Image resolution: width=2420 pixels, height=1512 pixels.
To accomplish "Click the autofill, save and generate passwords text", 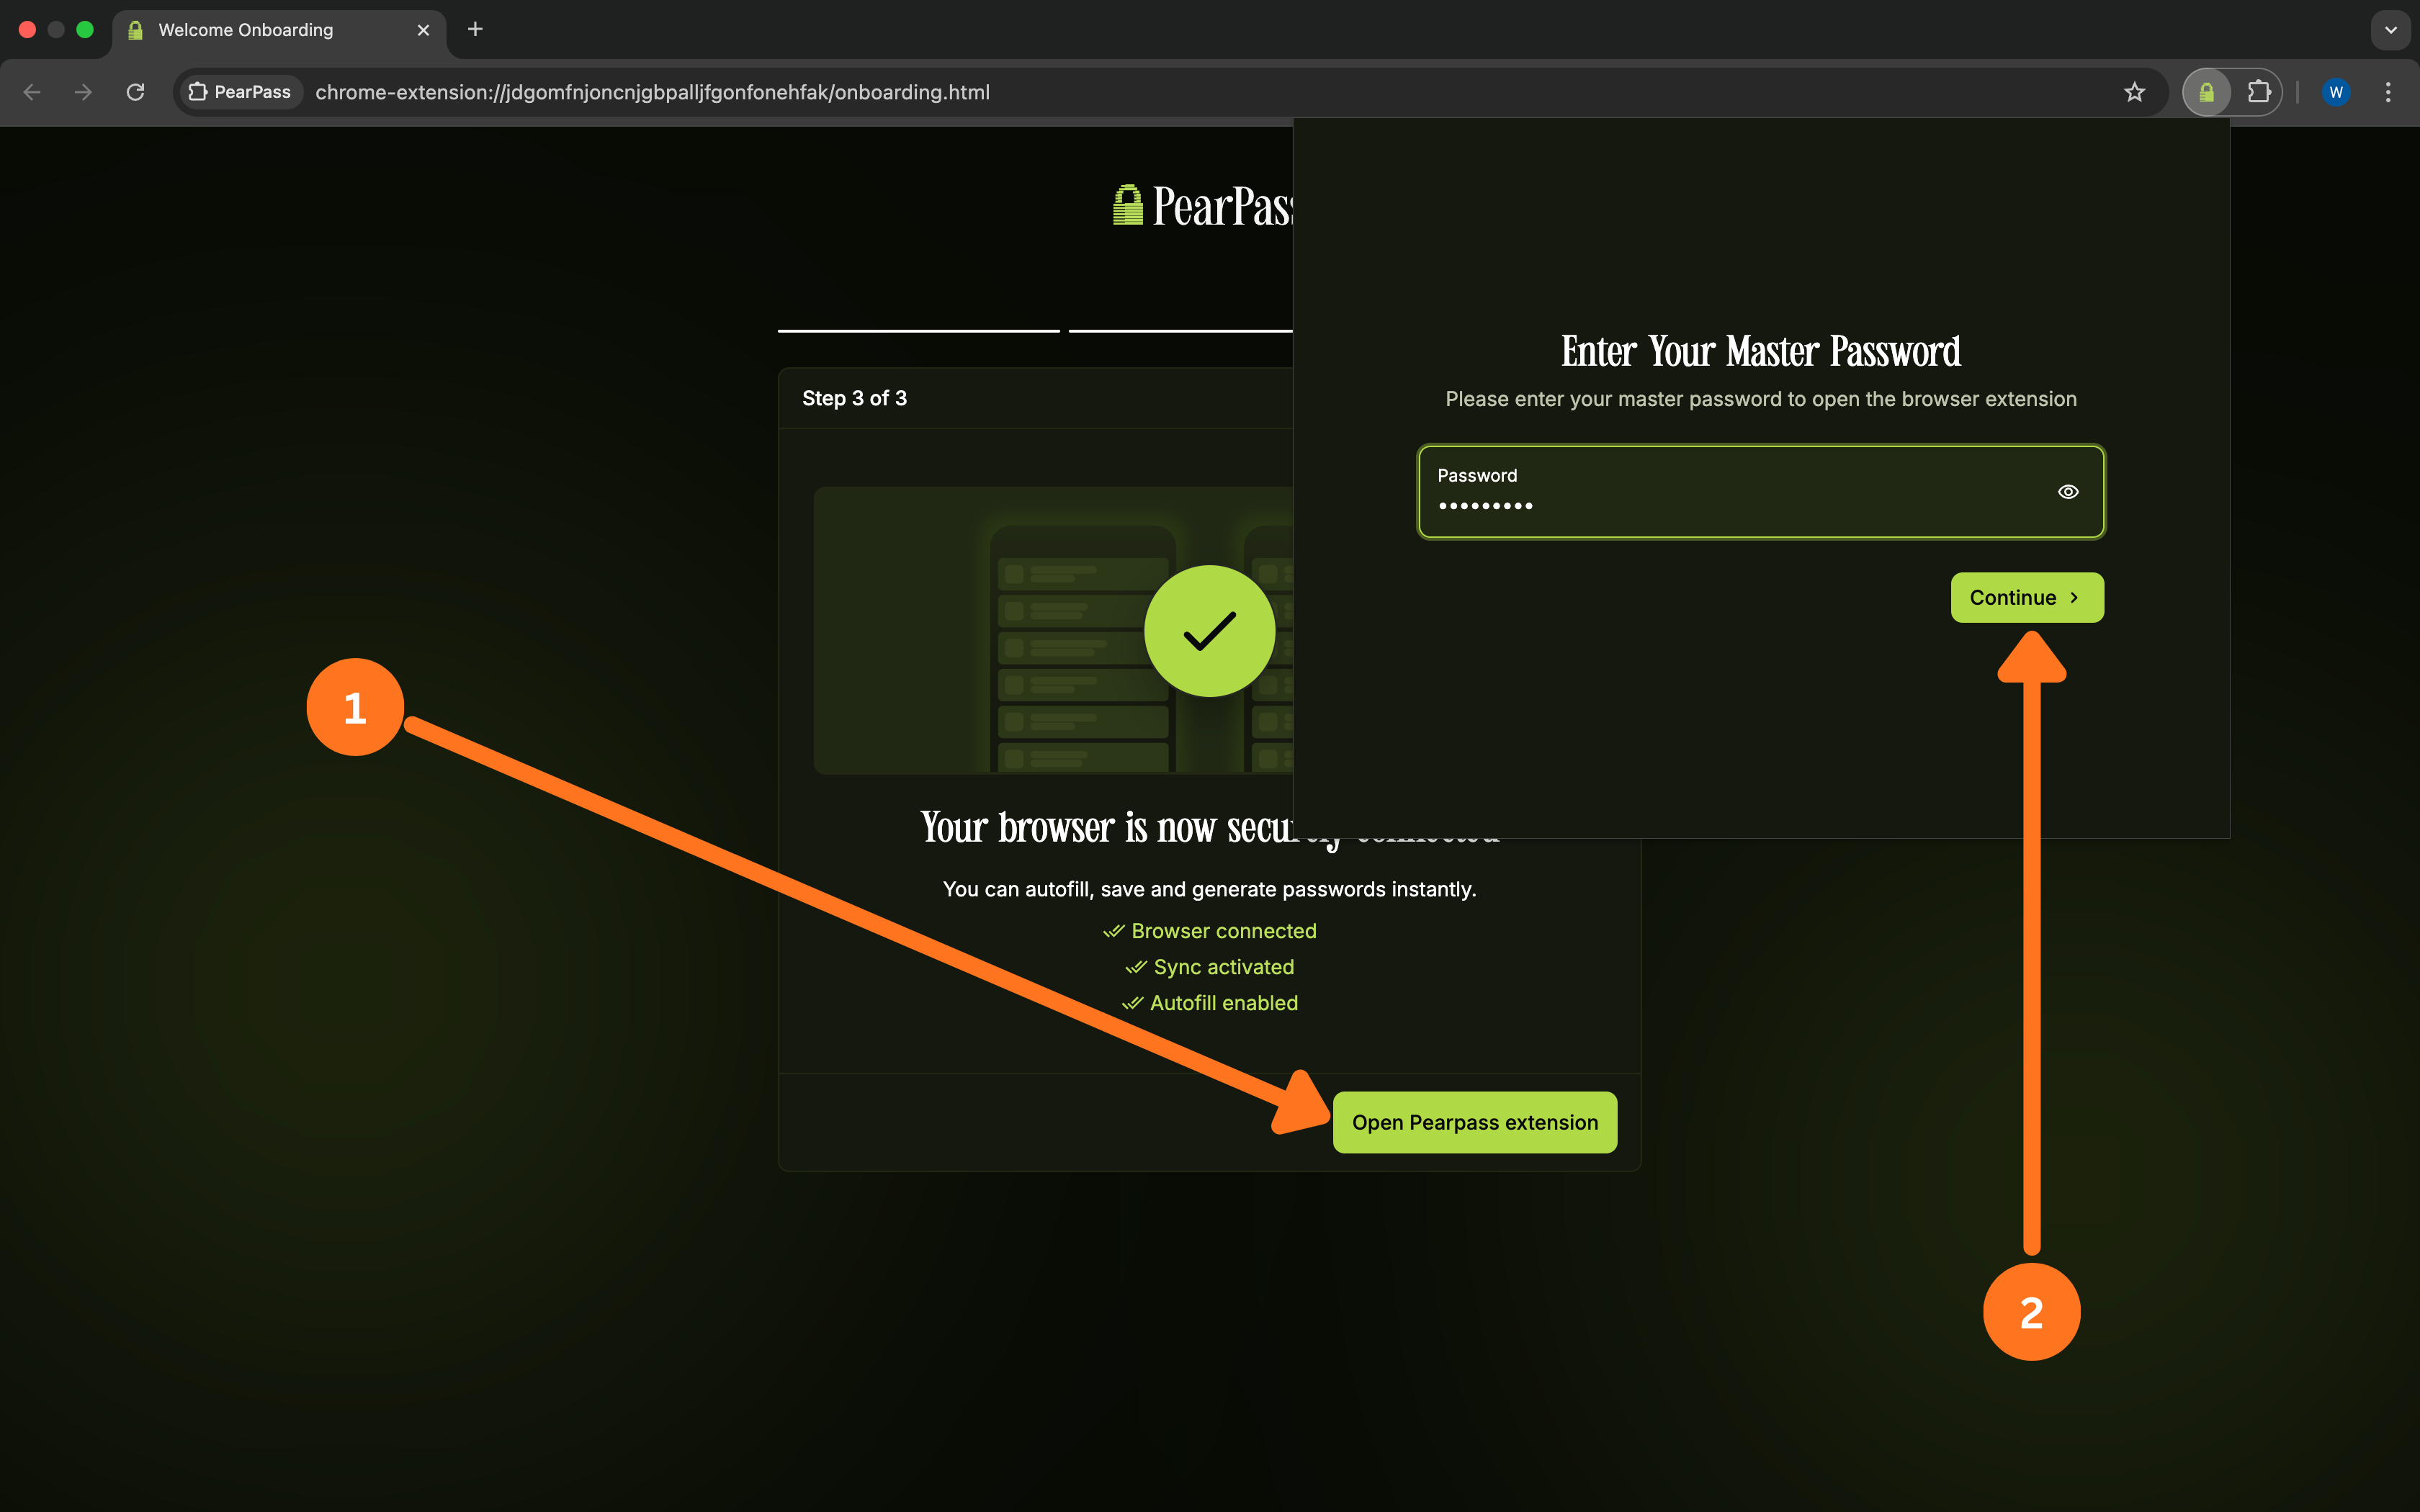I will click(1209, 889).
